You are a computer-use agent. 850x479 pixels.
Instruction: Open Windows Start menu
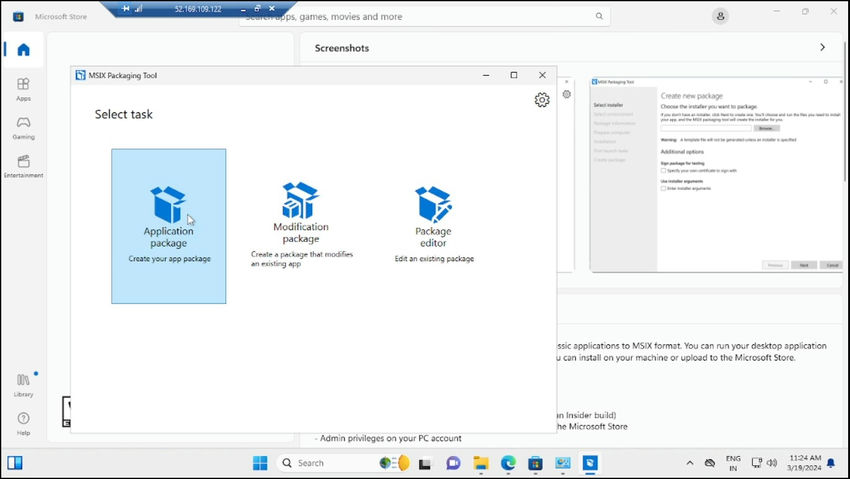click(260, 463)
